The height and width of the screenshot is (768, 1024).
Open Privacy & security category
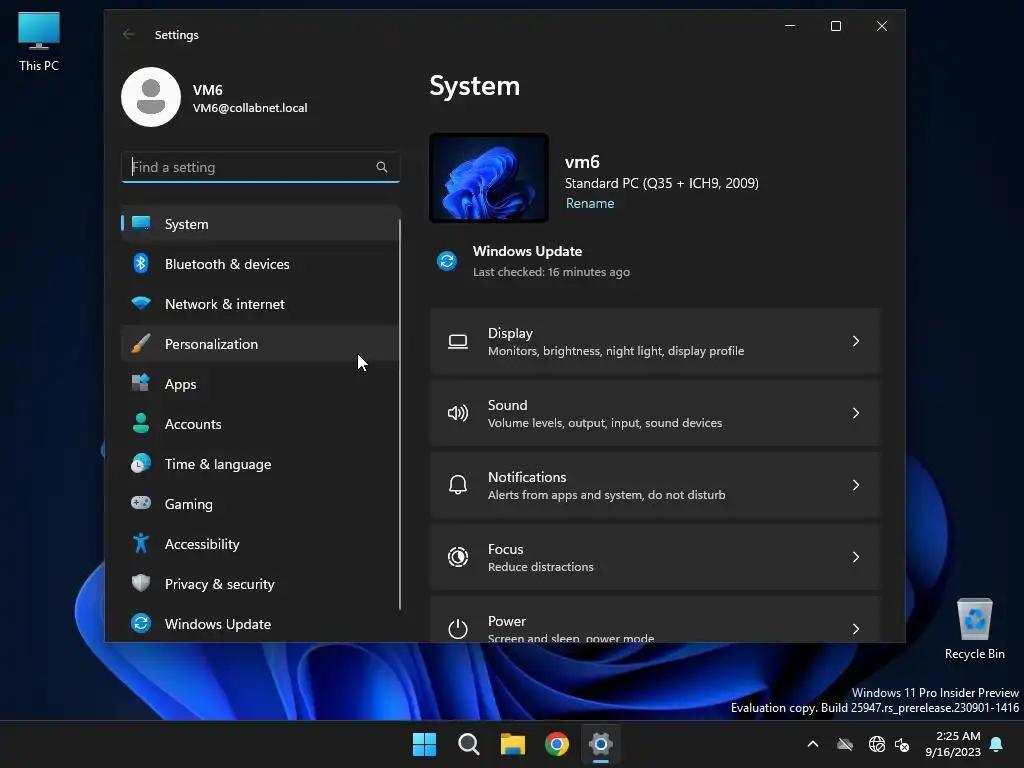point(260,584)
